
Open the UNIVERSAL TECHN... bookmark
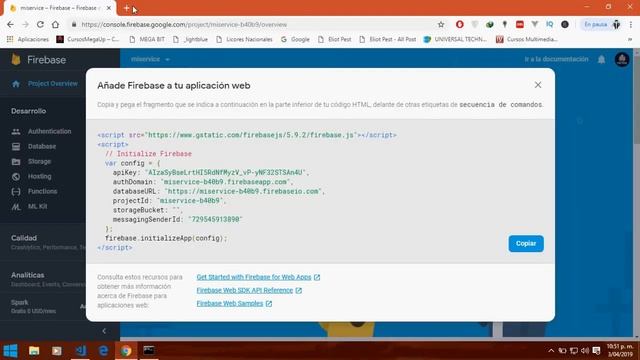(x=456, y=39)
